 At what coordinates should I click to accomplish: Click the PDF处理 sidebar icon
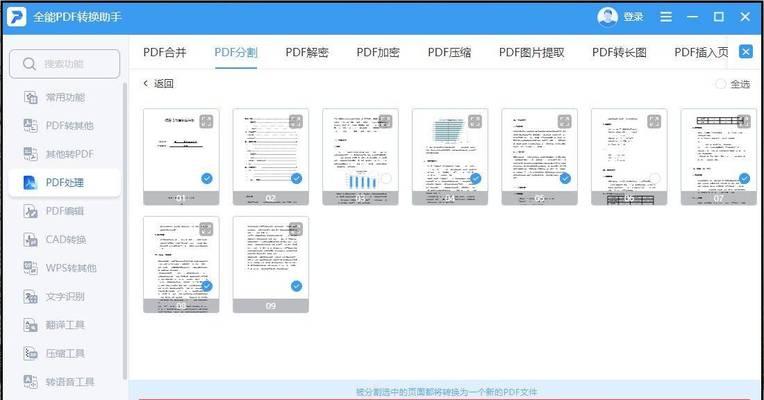(30, 183)
